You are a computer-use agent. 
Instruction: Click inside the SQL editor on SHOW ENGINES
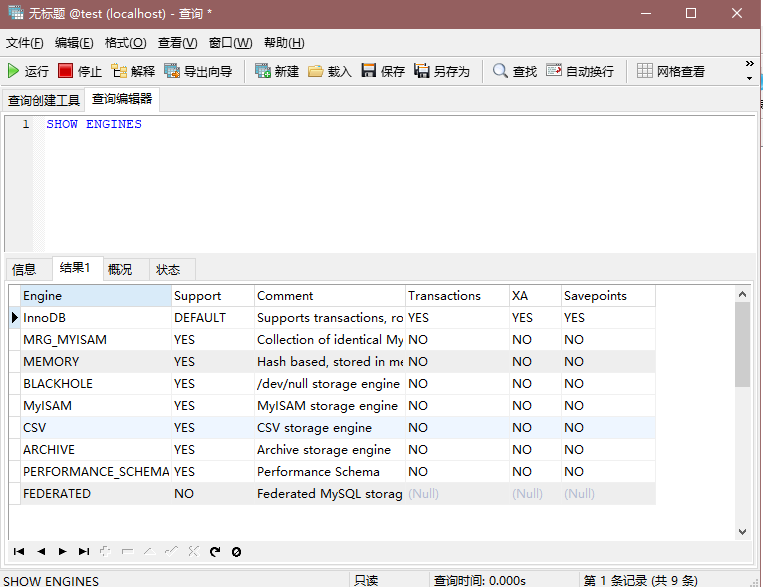click(x=94, y=124)
